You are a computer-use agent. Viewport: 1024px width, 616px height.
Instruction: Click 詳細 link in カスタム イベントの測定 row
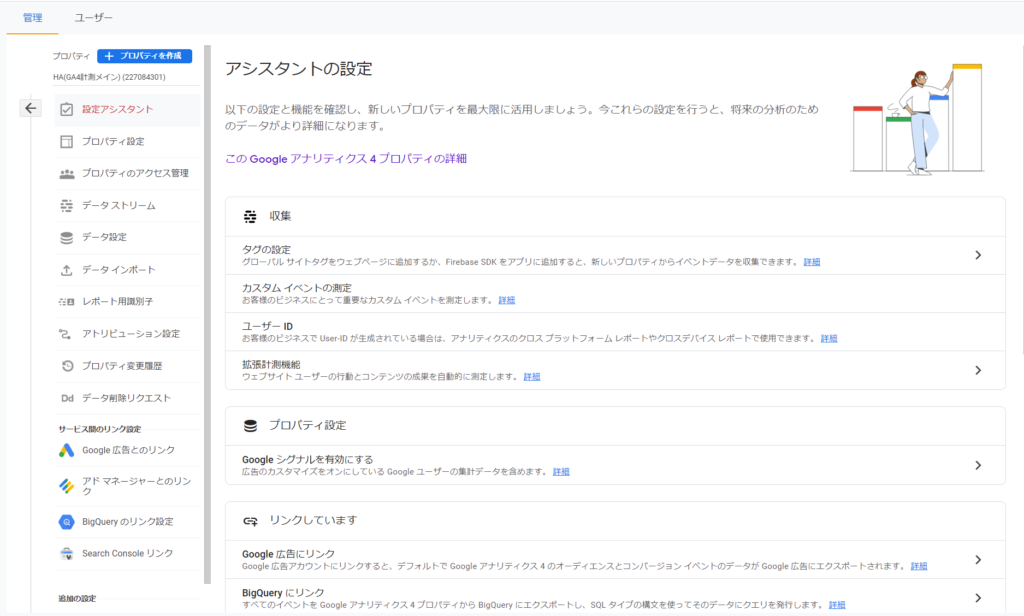[x=507, y=300]
